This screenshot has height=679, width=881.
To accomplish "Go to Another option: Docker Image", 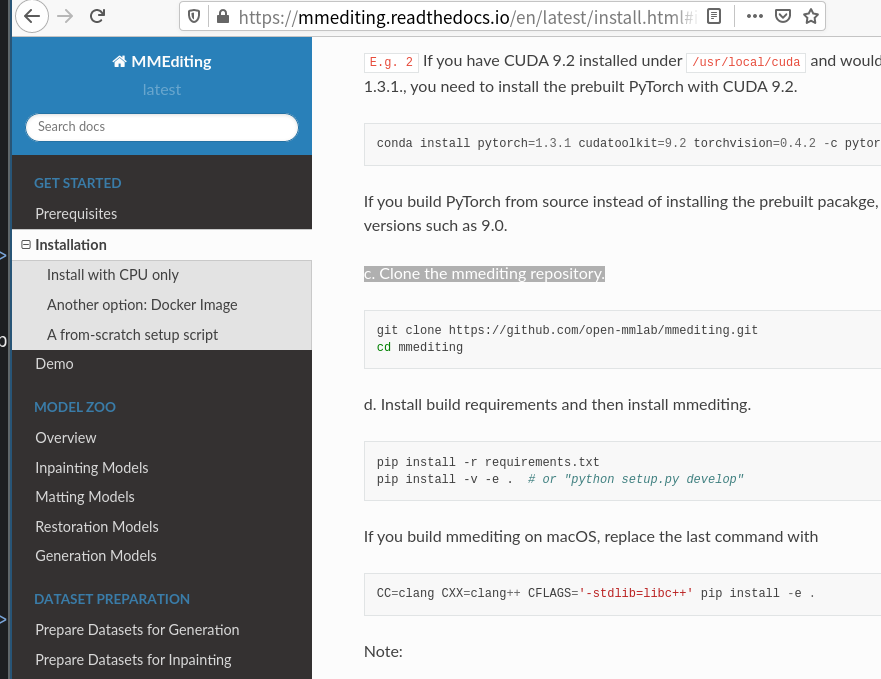I will coord(142,304).
